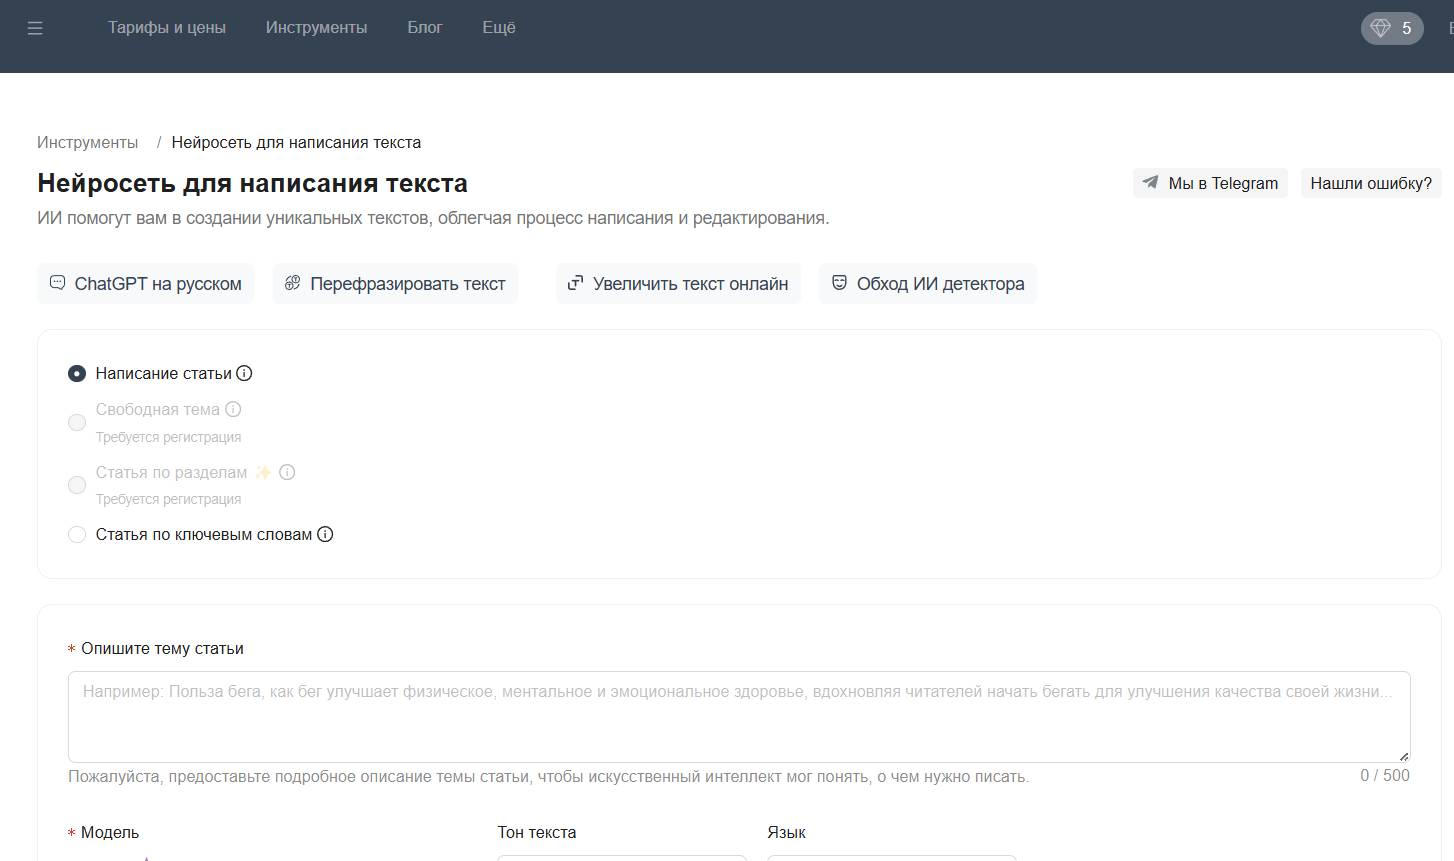
Task: Click the Увеличить текст онлайн expand icon
Action: (x=575, y=283)
